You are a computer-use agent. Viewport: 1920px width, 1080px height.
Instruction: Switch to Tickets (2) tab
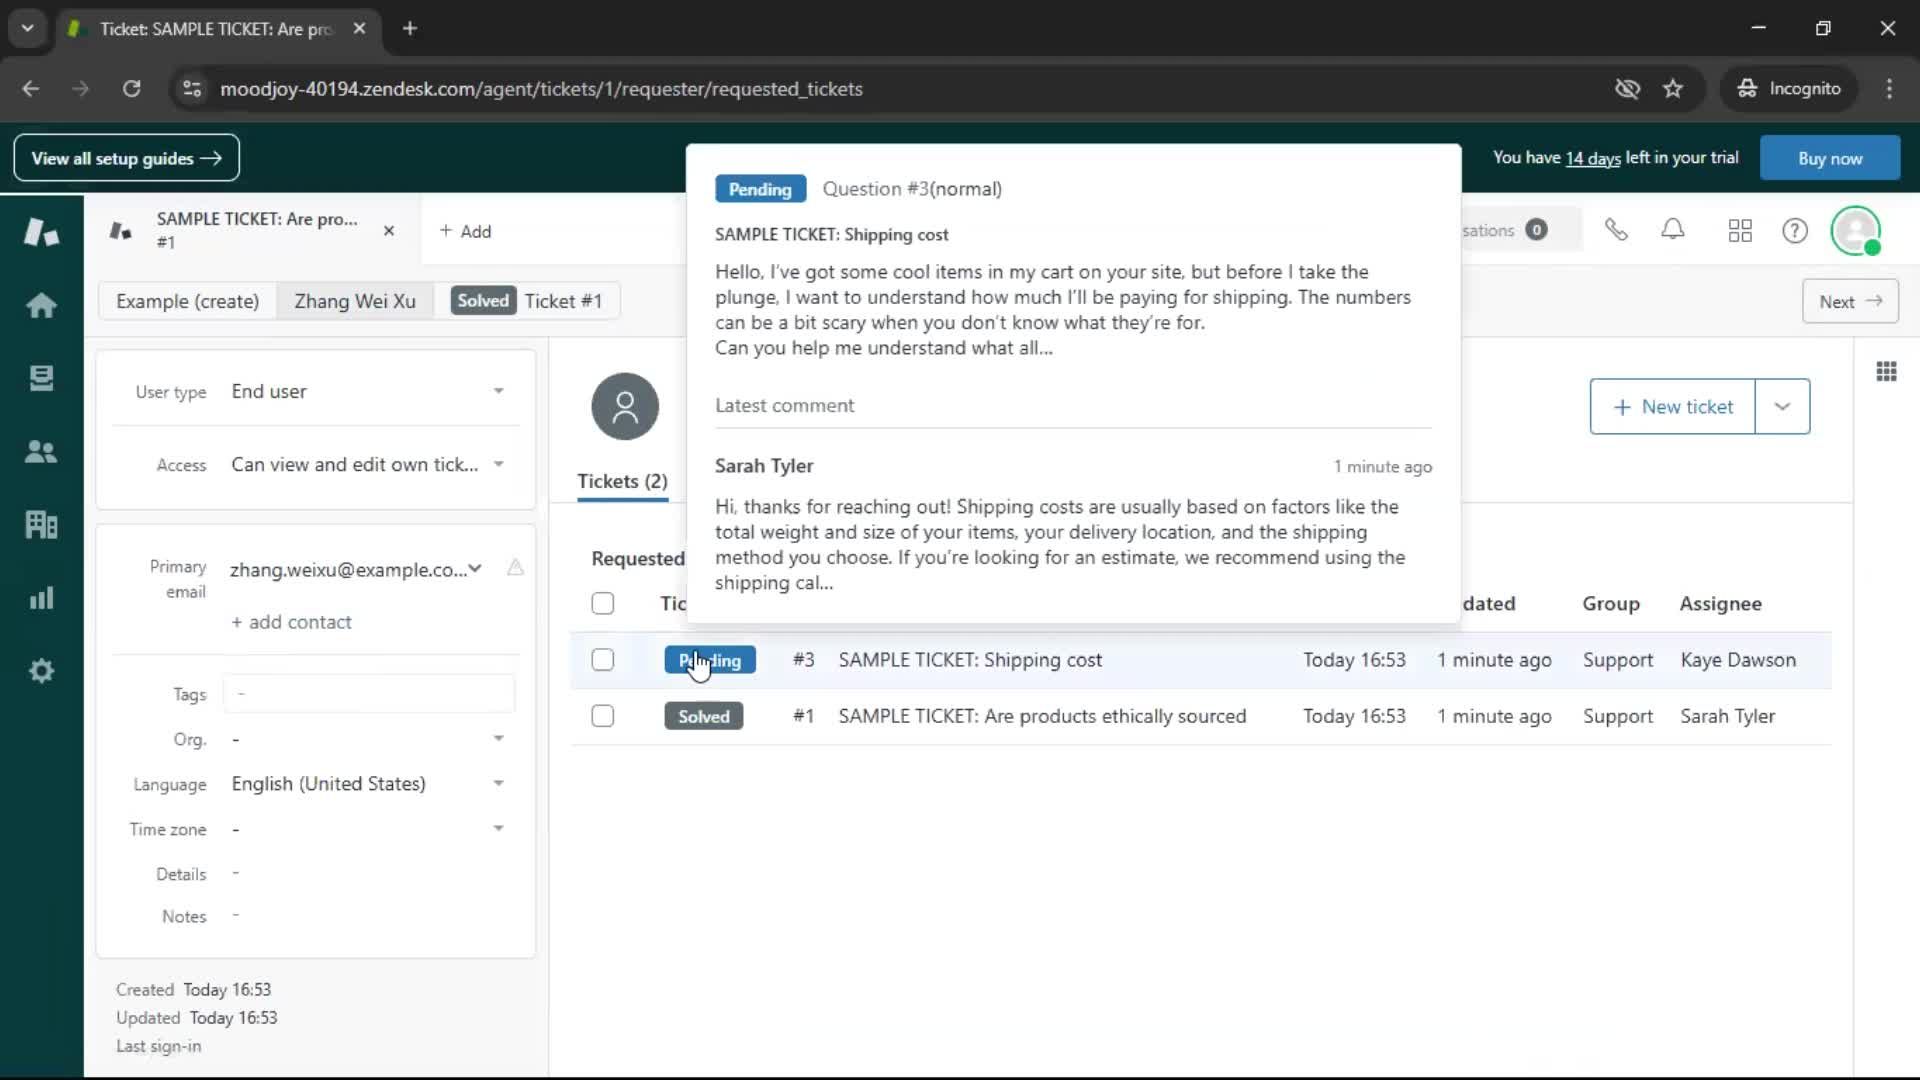tap(622, 481)
